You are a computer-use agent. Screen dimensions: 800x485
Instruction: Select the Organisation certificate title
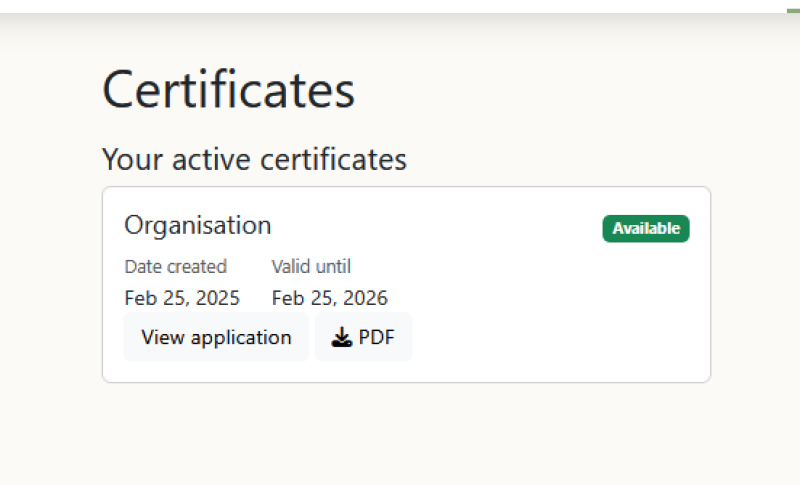[198, 225]
